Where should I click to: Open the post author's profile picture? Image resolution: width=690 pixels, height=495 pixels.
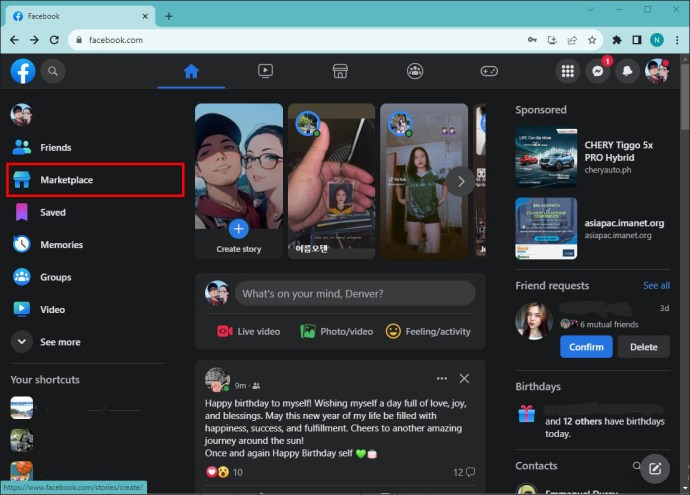(x=217, y=379)
